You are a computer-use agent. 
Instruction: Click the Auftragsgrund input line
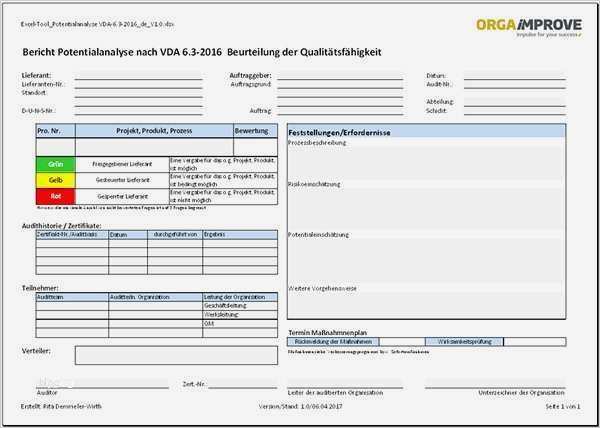pos(340,85)
